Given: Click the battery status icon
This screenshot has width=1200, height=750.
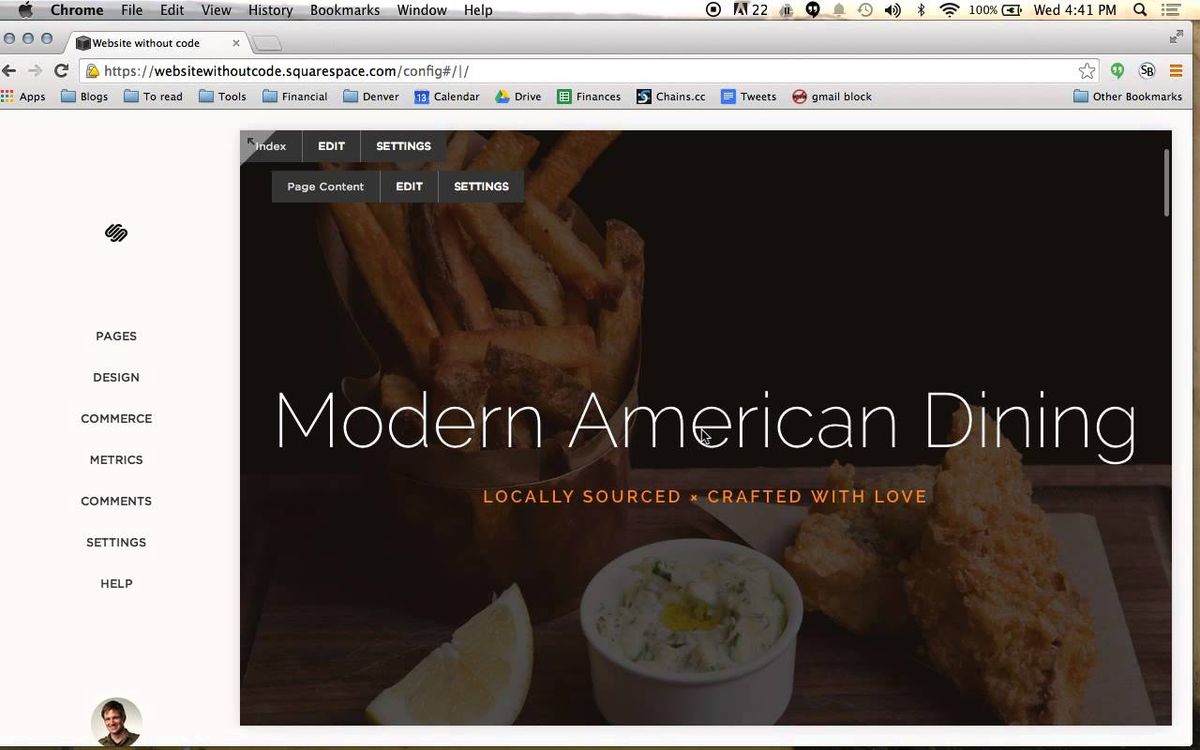Looking at the screenshot, I should (x=1012, y=10).
